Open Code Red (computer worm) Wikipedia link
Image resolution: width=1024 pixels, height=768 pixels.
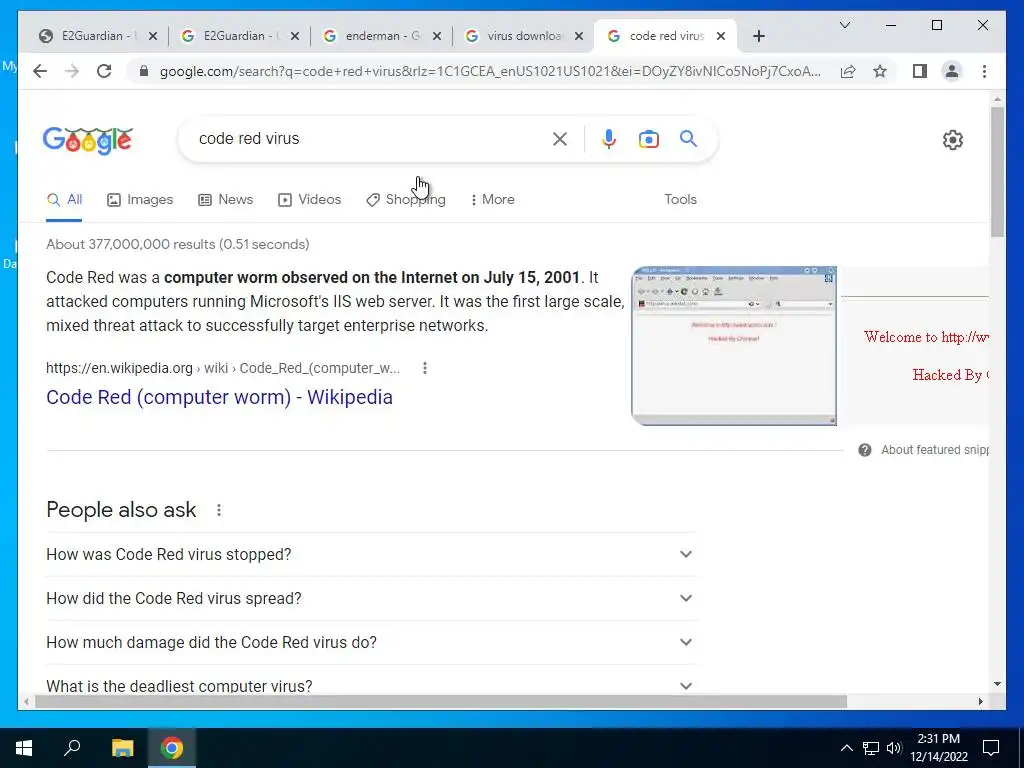[219, 397]
